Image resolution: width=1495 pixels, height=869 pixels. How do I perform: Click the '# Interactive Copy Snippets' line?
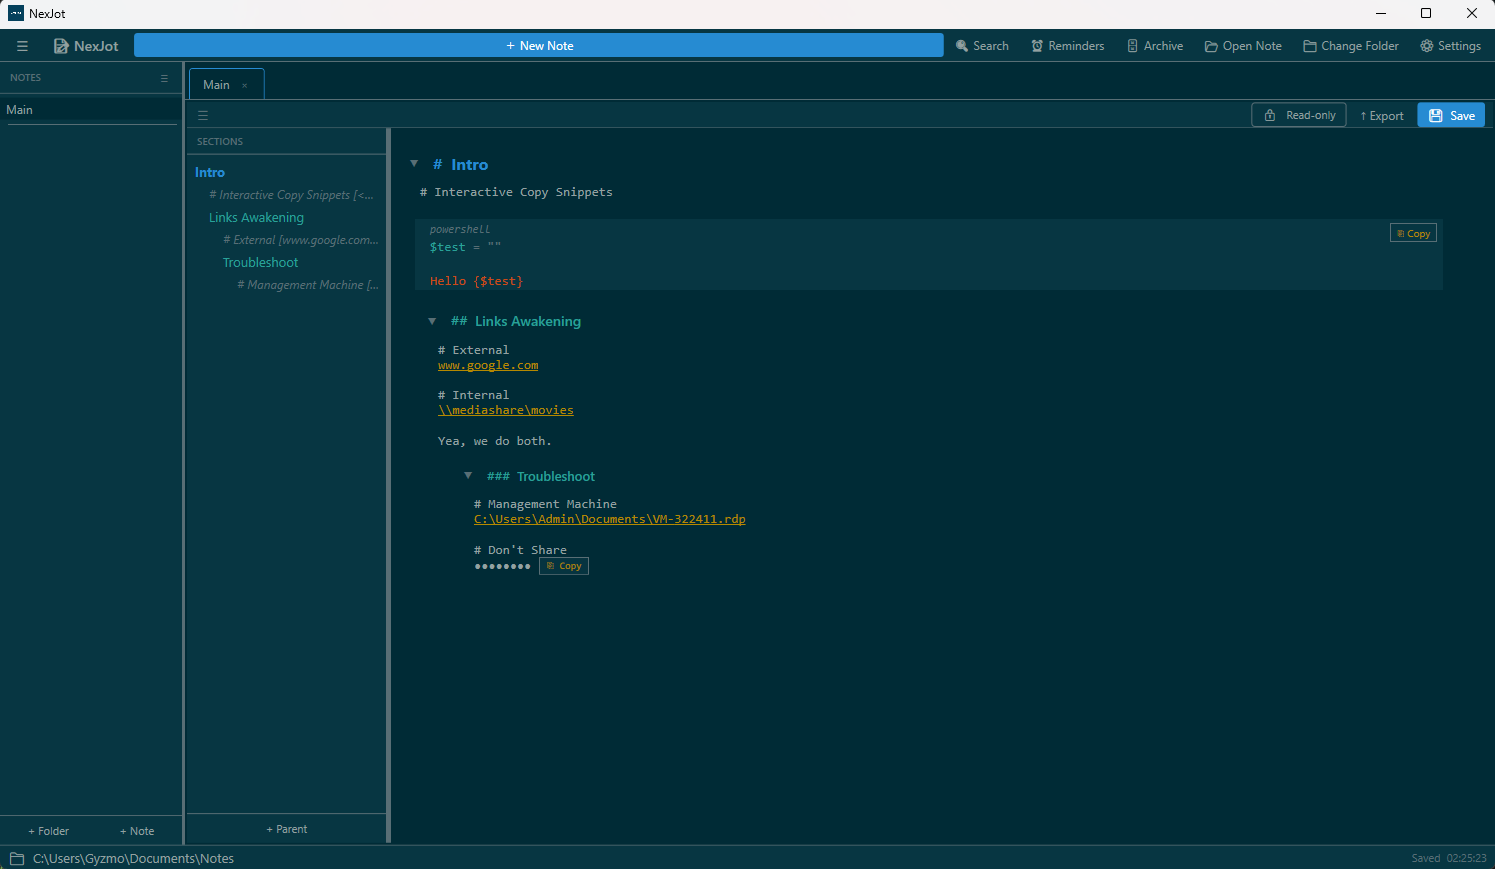516,192
